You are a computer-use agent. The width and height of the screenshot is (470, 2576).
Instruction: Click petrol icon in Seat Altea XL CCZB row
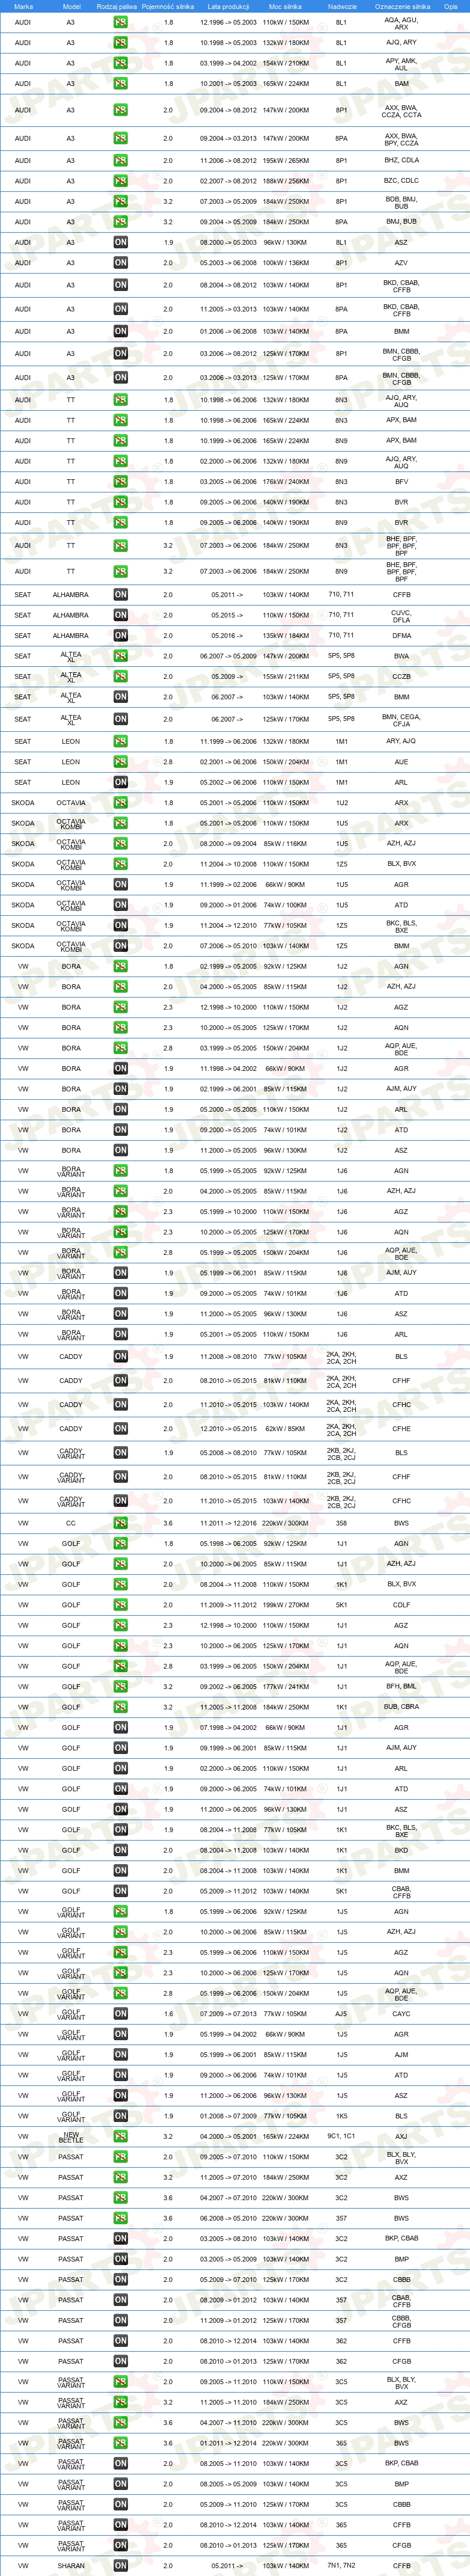pos(120,677)
